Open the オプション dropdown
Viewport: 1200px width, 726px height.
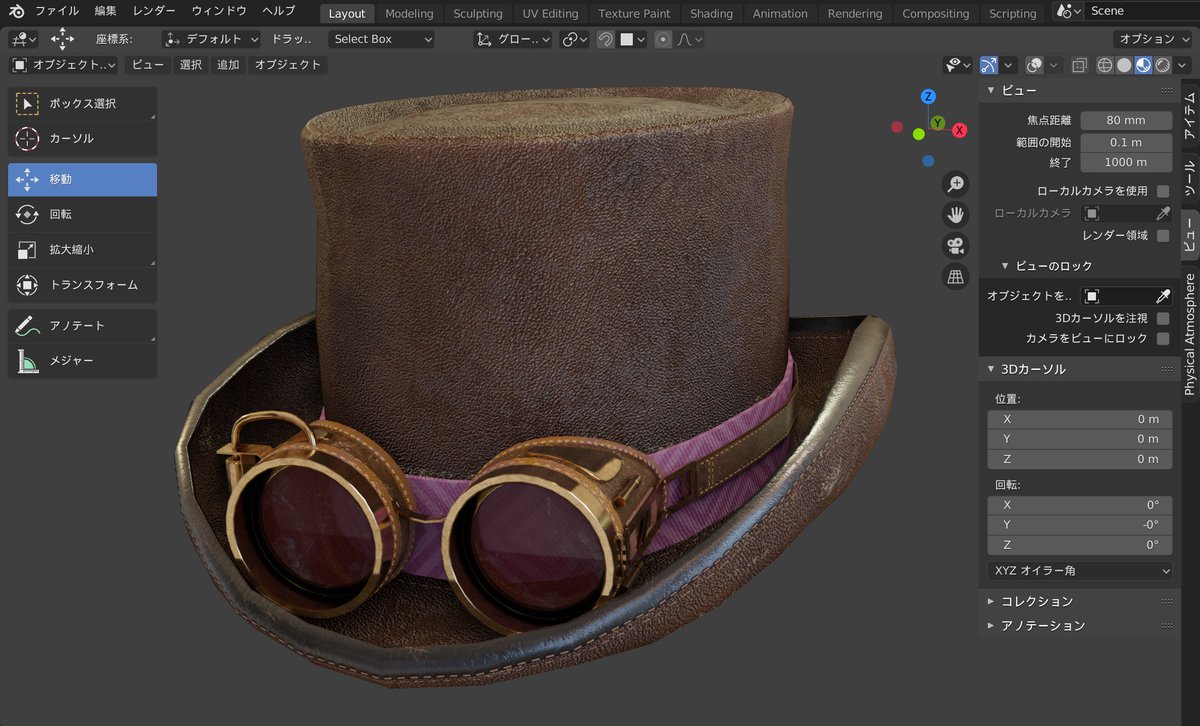point(1154,39)
